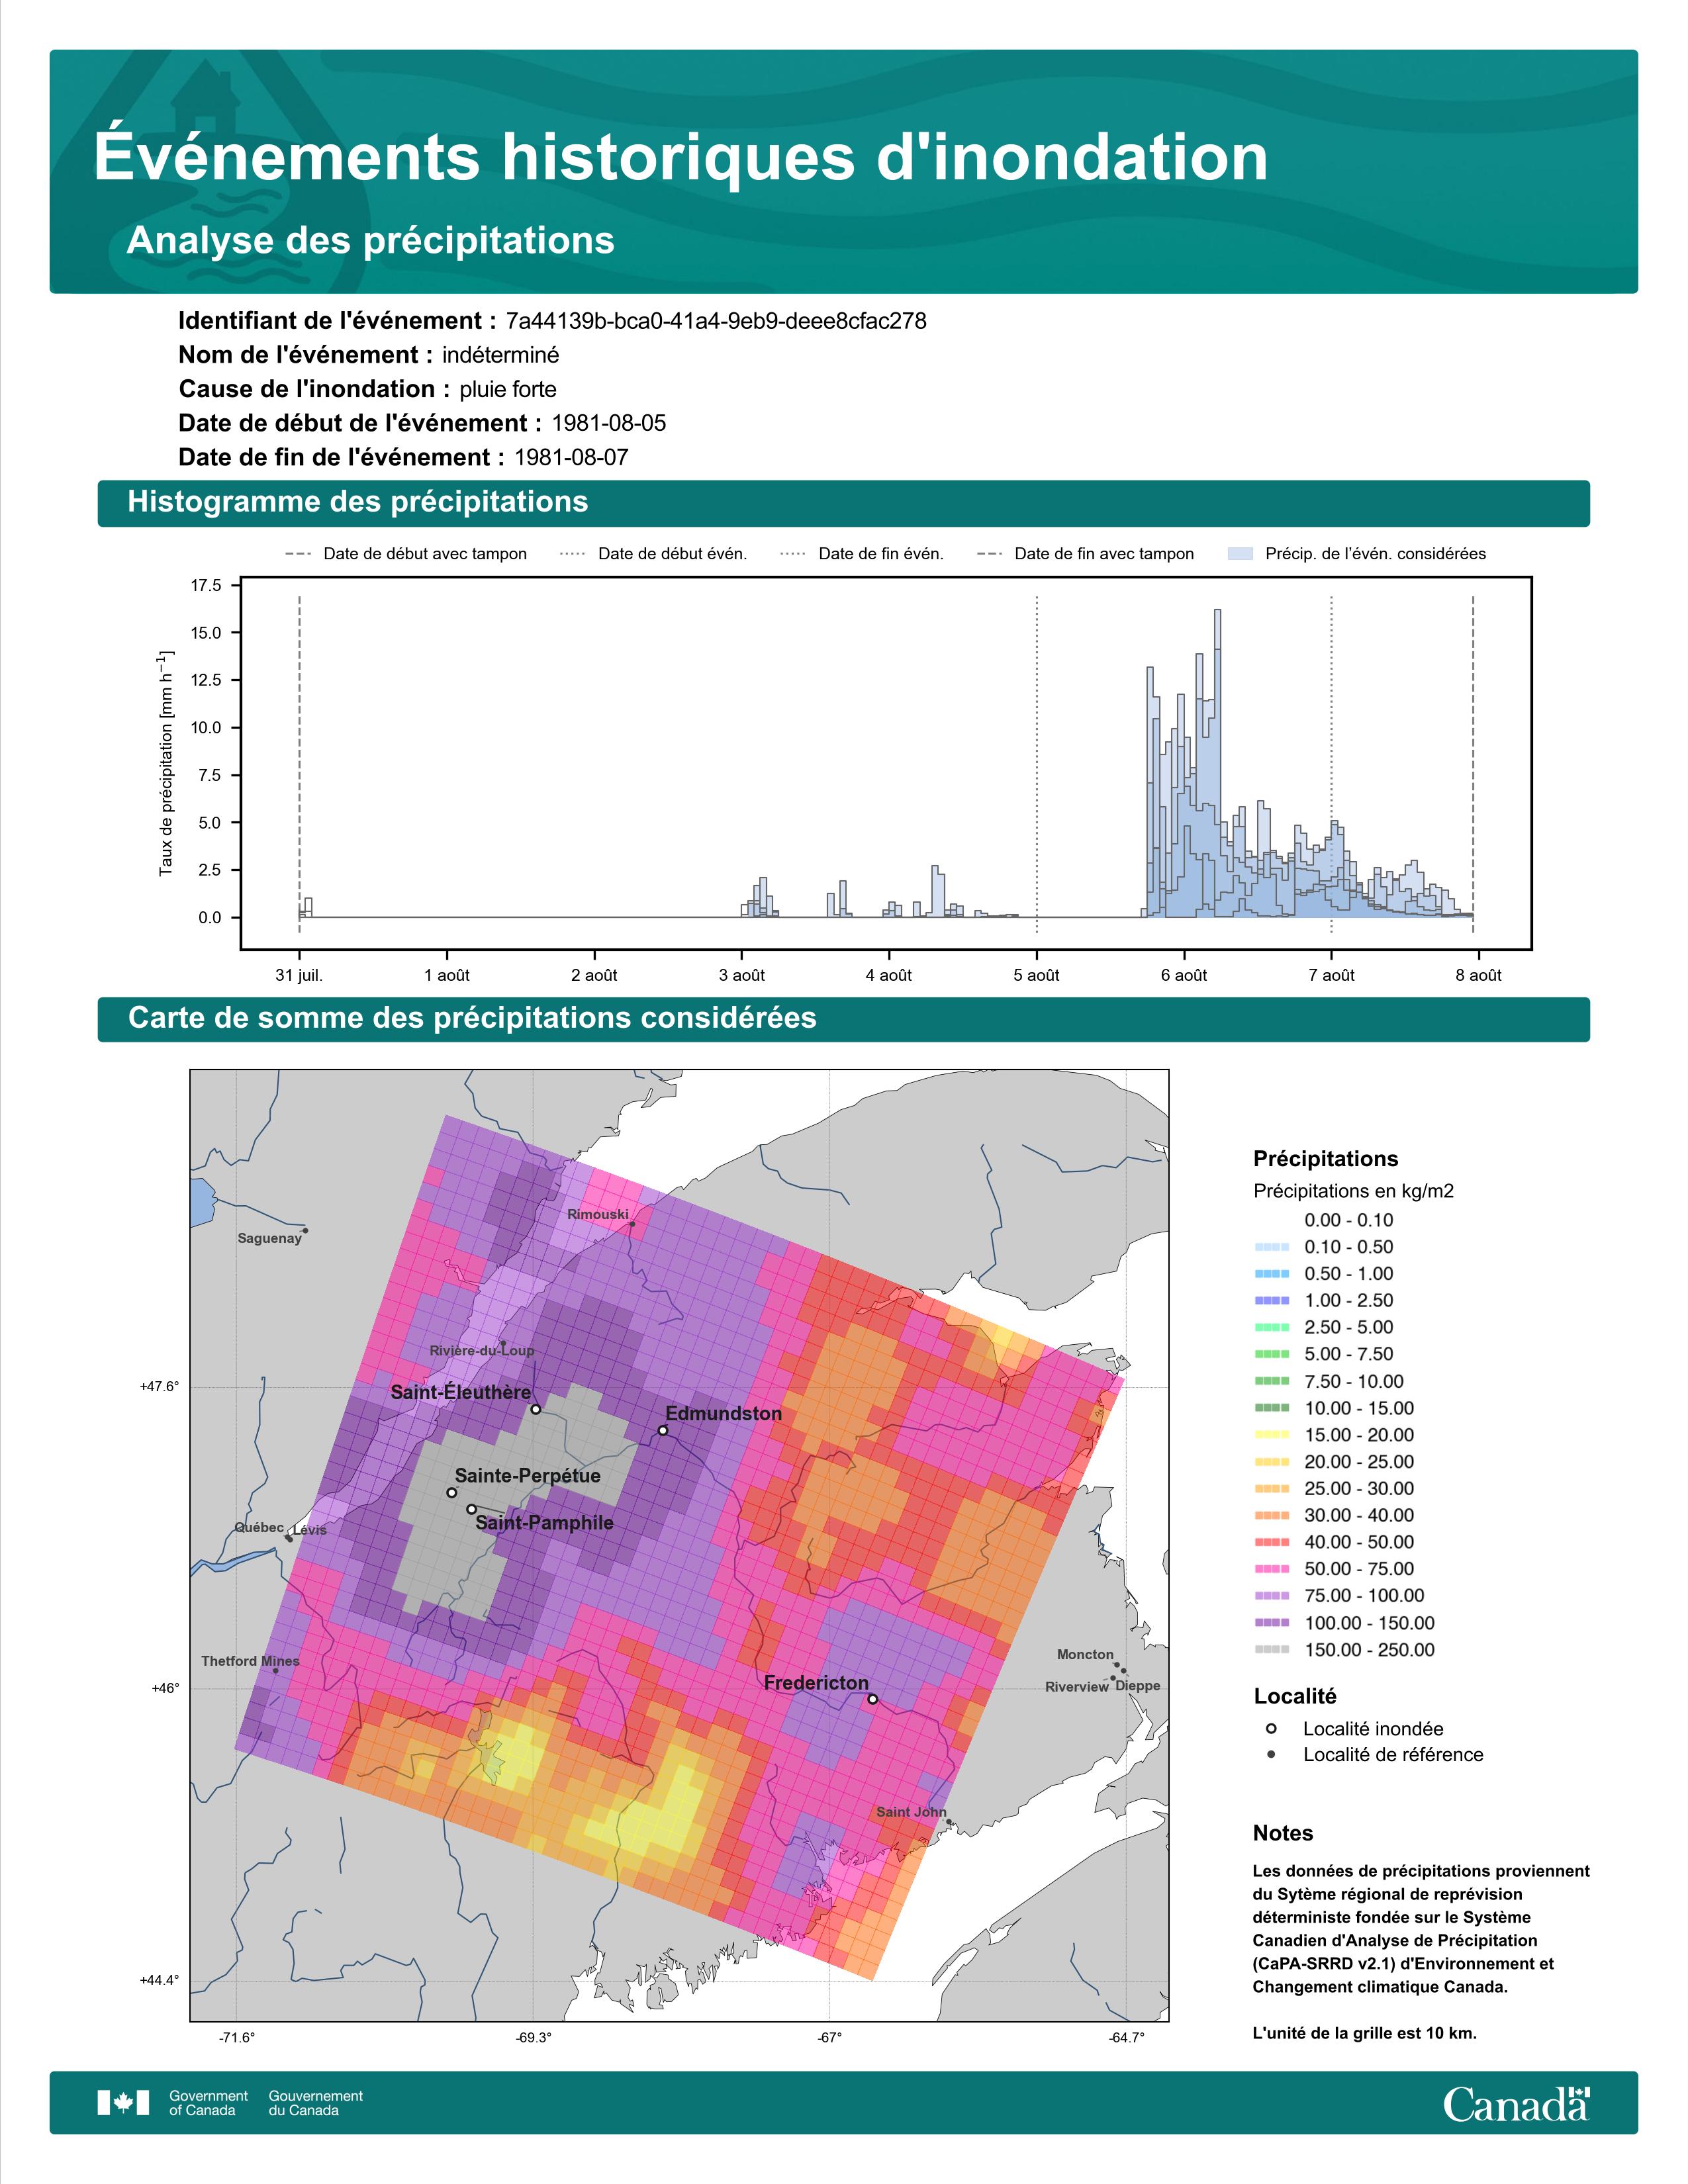This screenshot has height=2184, width=1688.
Task: Click the 15.00 - 20.00 yellow legend swatch
Action: pos(1272,1435)
